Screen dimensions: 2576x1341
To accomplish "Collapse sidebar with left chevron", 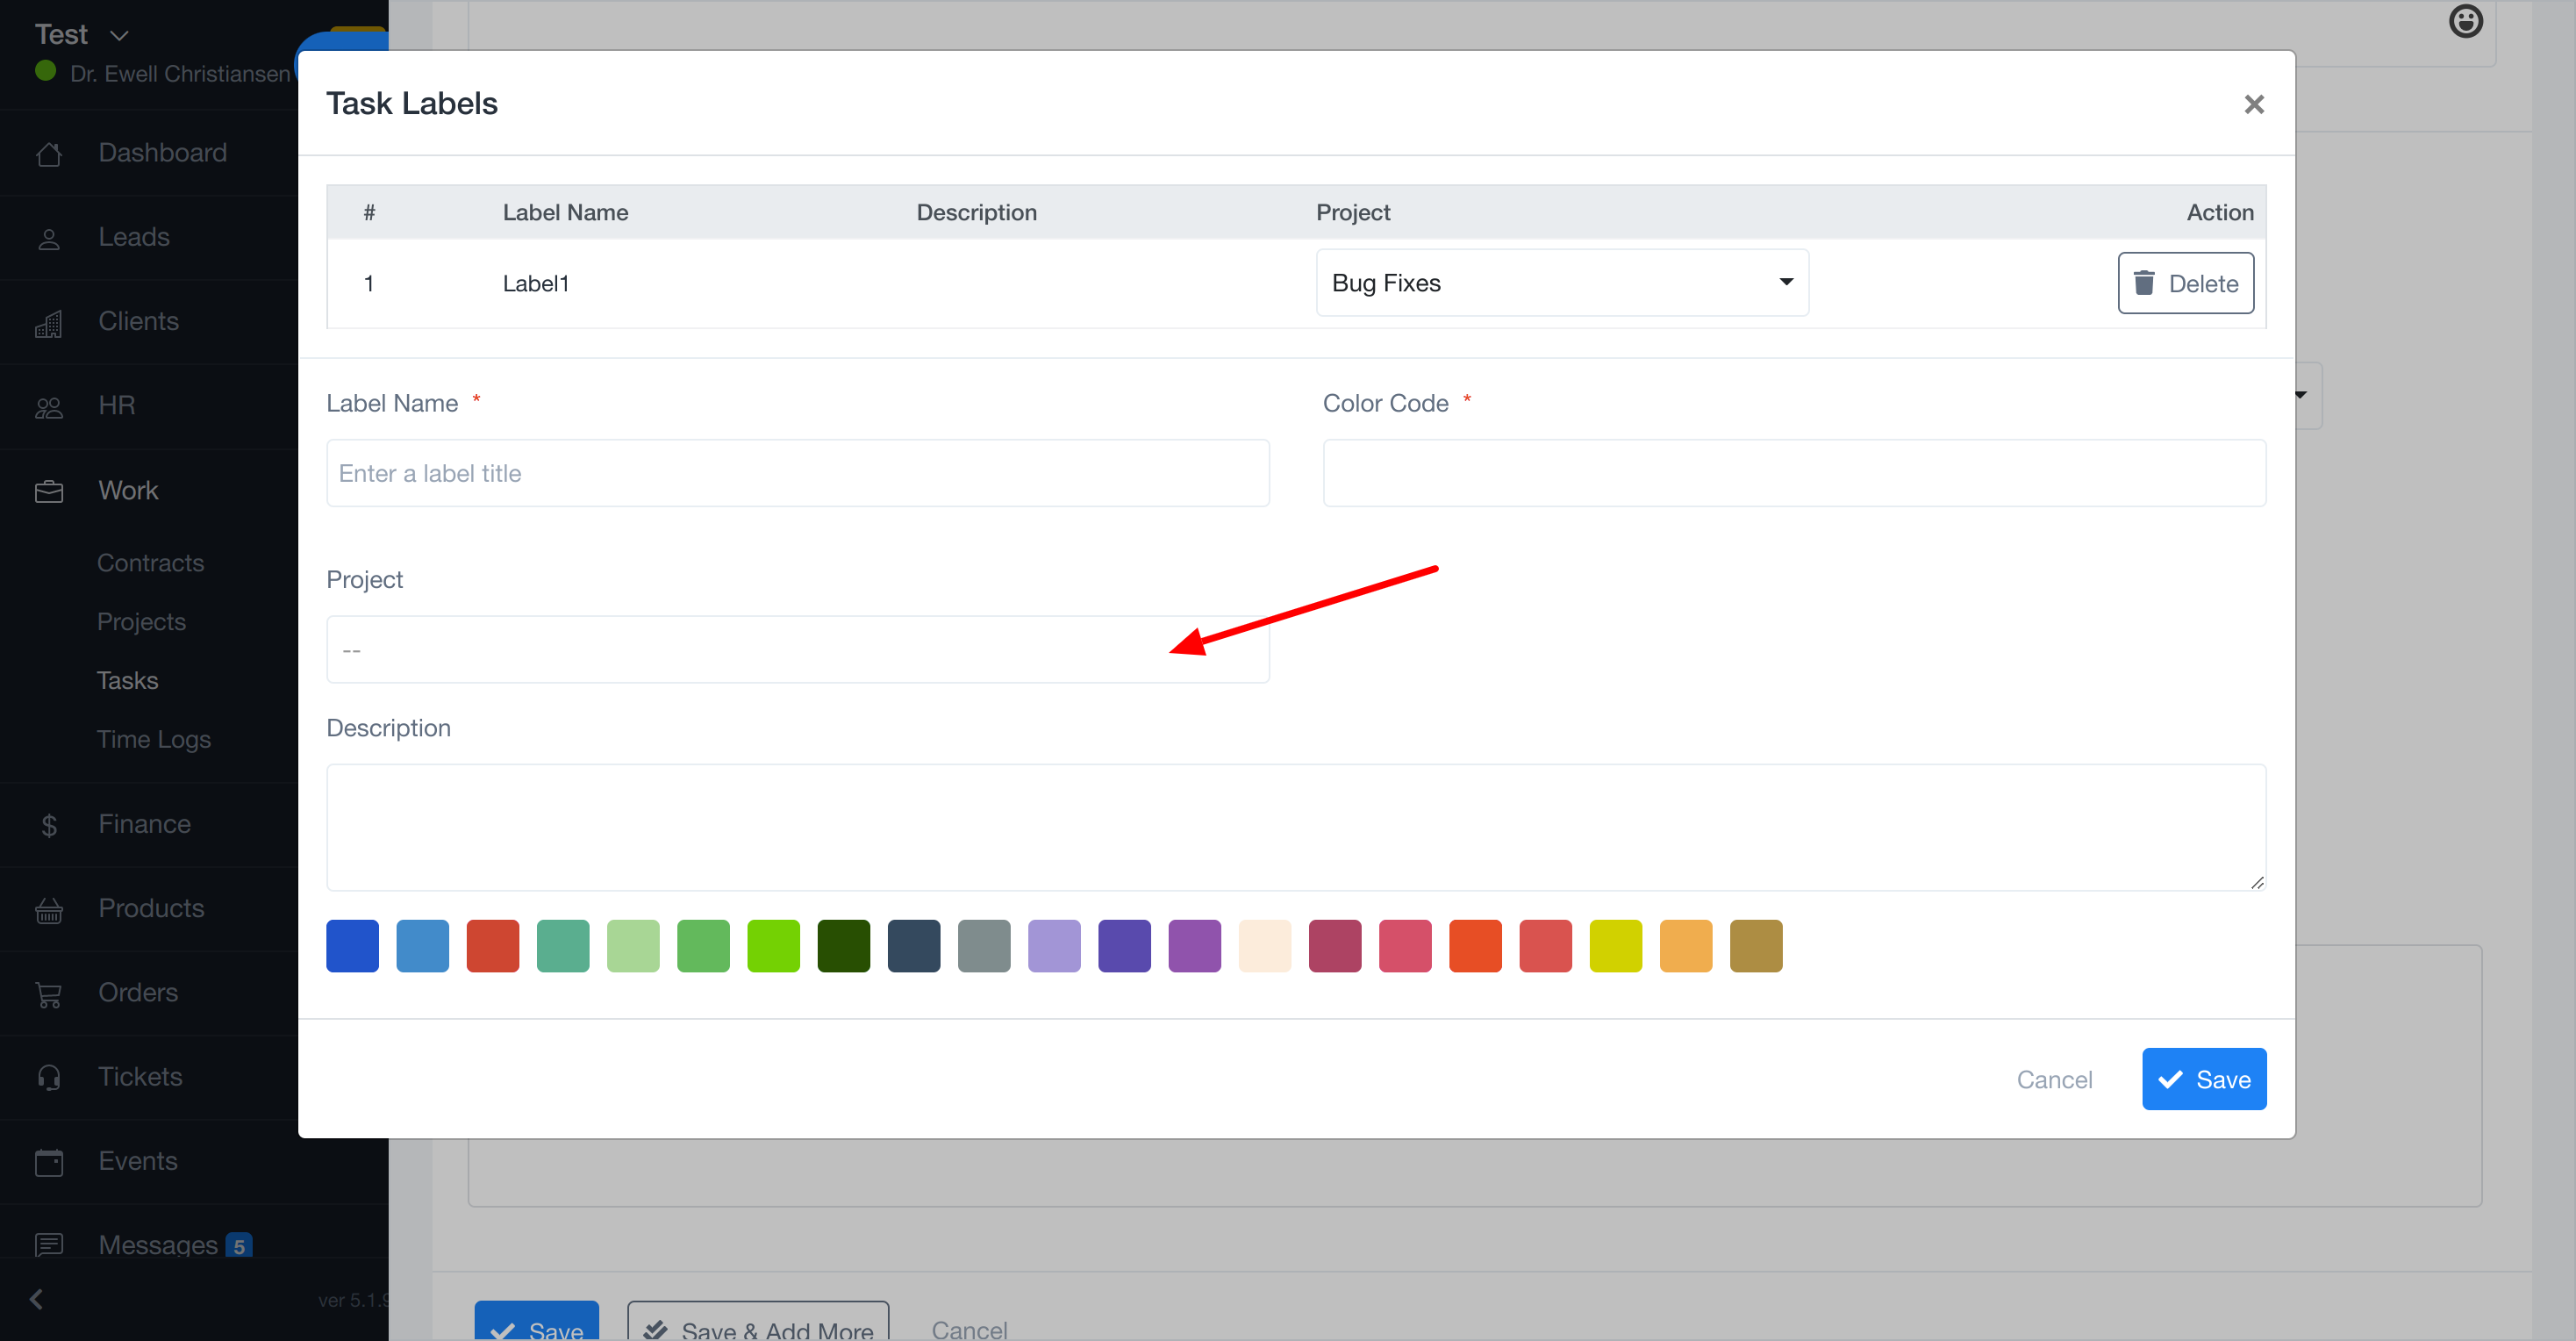I will 37,1298.
